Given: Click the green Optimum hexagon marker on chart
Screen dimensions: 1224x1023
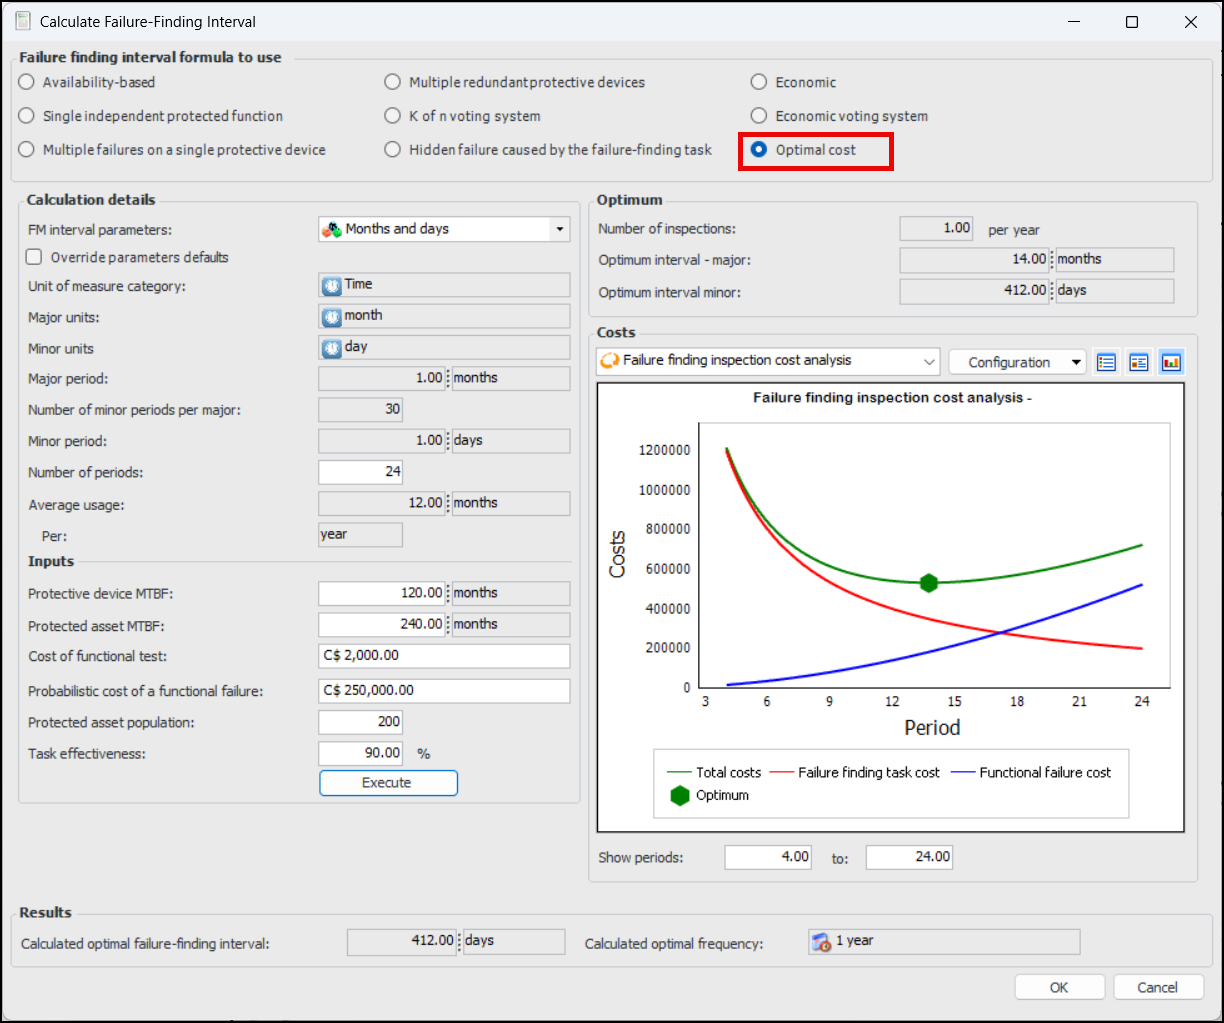Looking at the screenshot, I should tap(929, 583).
